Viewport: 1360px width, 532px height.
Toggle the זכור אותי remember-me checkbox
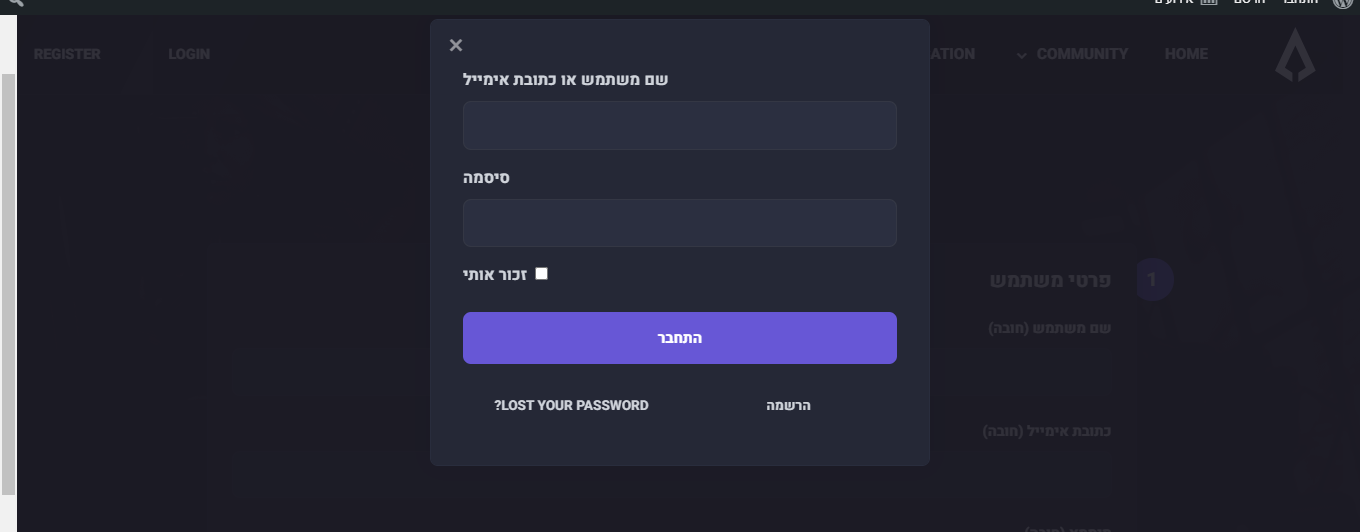tap(541, 273)
